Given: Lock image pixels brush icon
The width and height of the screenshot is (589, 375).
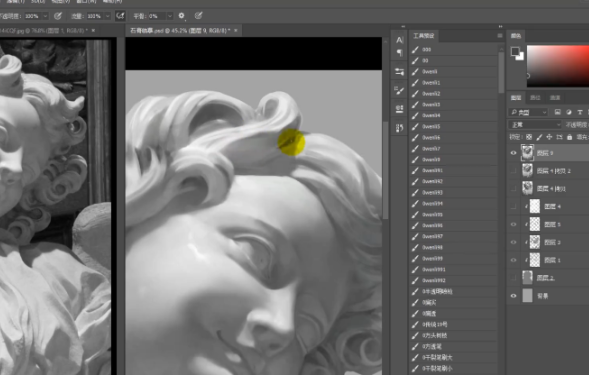Looking at the screenshot, I should 539,137.
